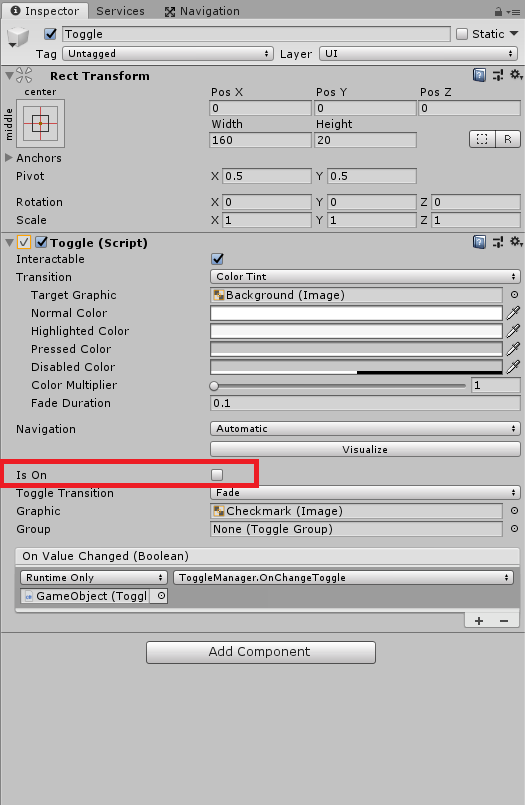Open the Disabled Color swatch
525x805 pixels.
coord(356,367)
